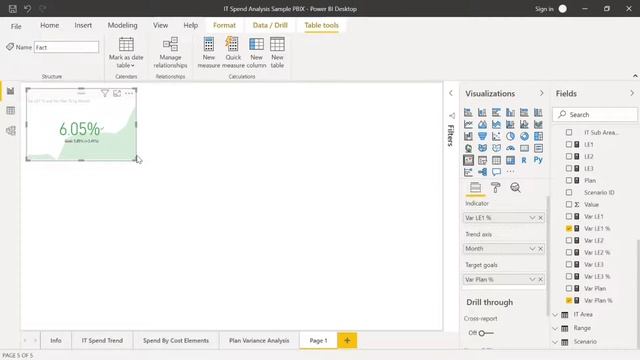Open the Format paint roller pane
The height and width of the screenshot is (360, 640).
point(496,187)
